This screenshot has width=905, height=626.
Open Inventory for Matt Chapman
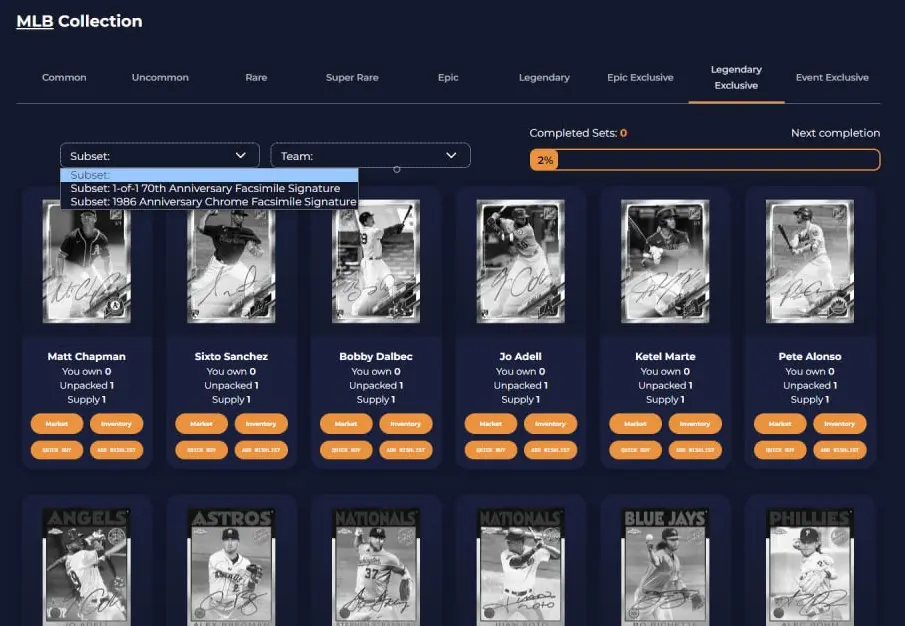(117, 423)
